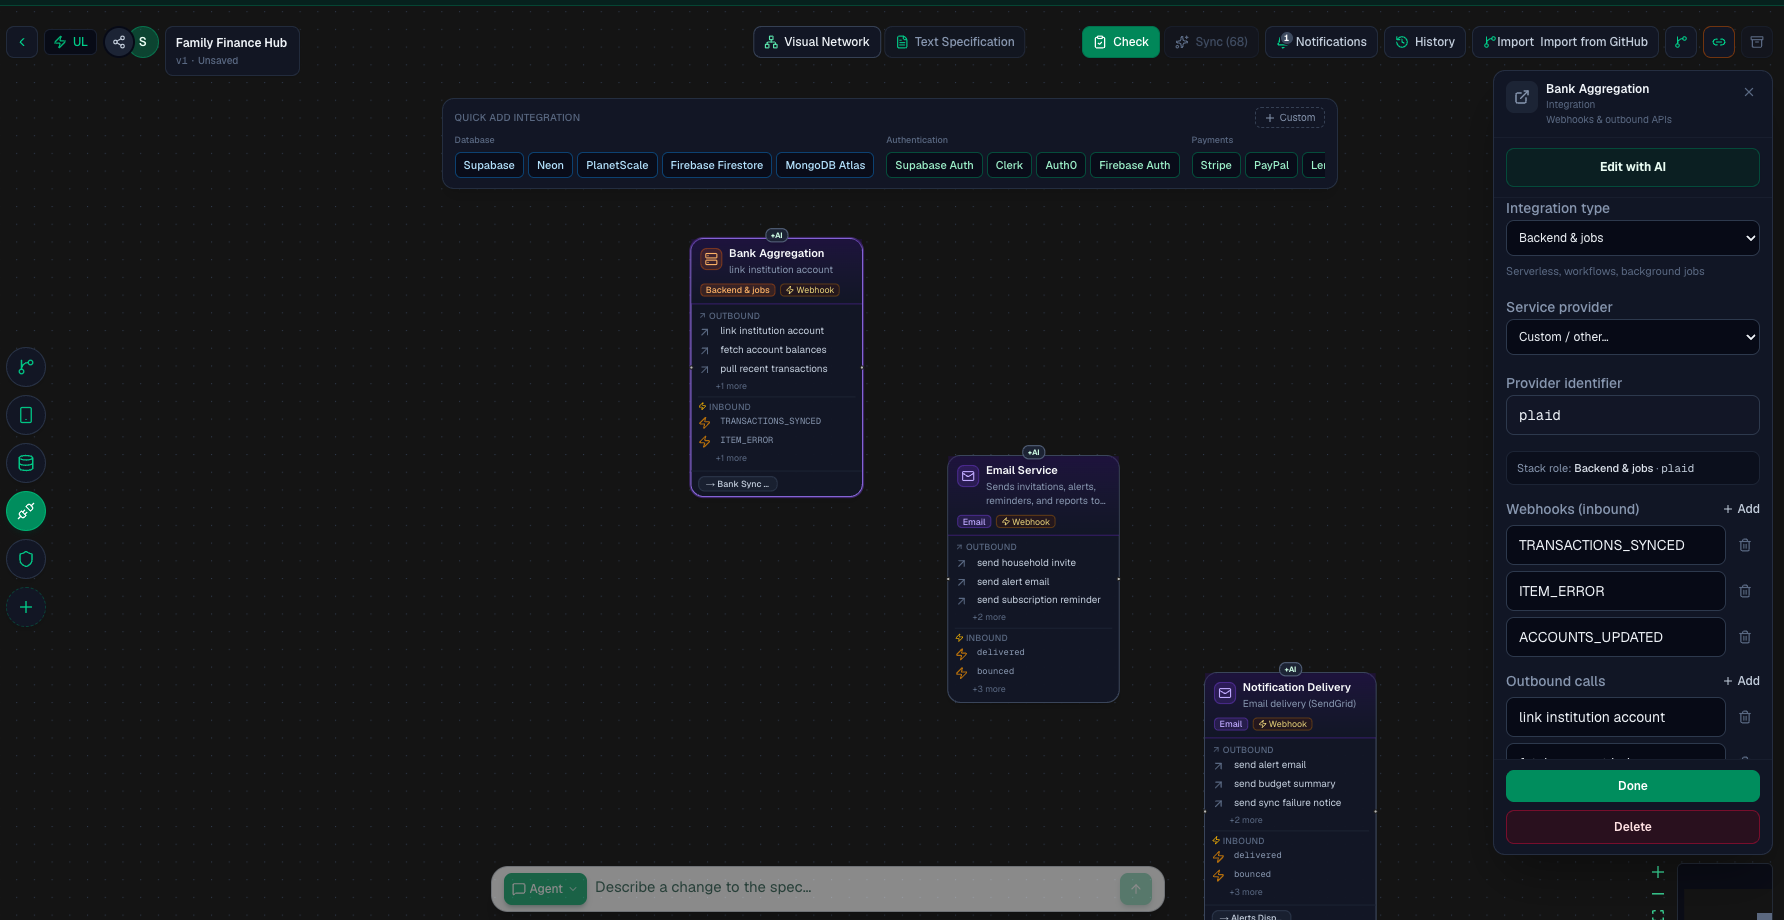The height and width of the screenshot is (920, 1784).
Task: Expand '+2 more' in Notification Delivery outbound
Action: 1246,820
